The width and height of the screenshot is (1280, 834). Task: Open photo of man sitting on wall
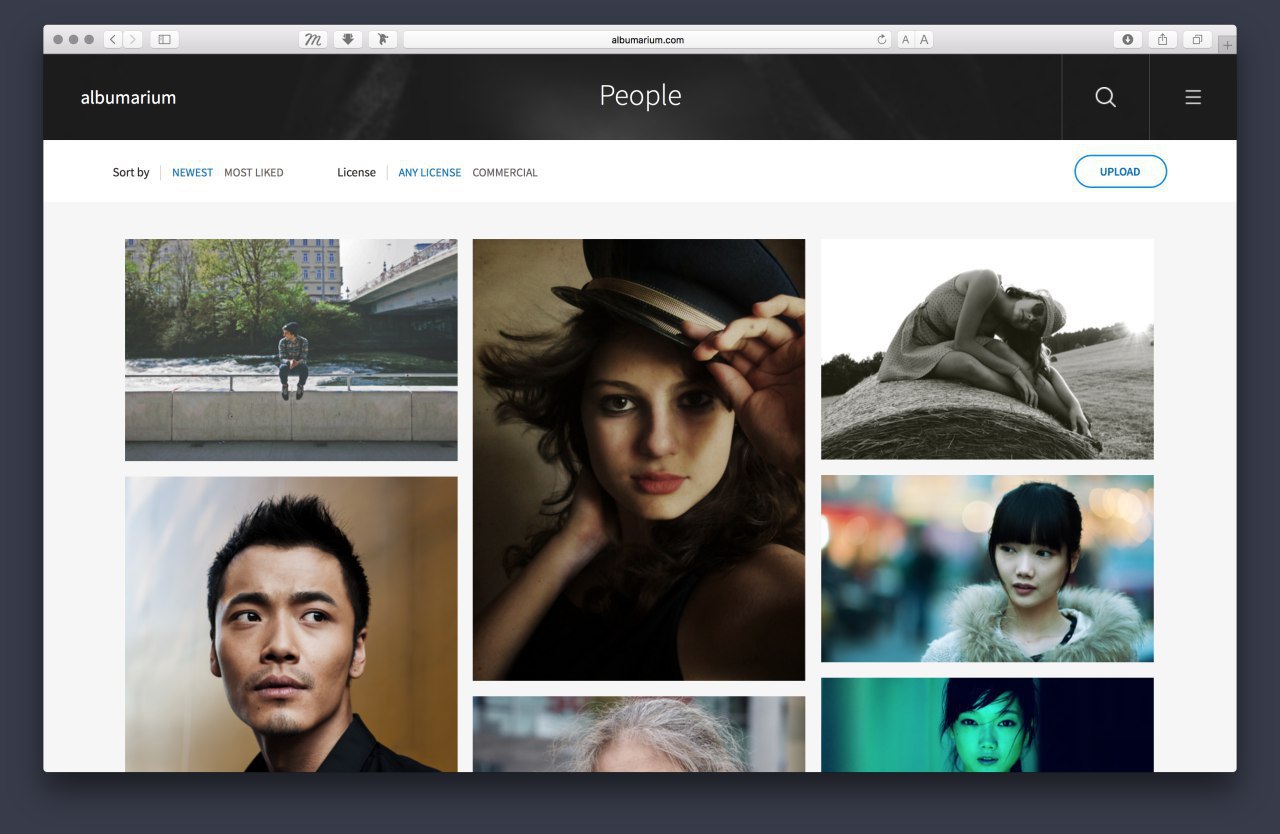(x=291, y=349)
